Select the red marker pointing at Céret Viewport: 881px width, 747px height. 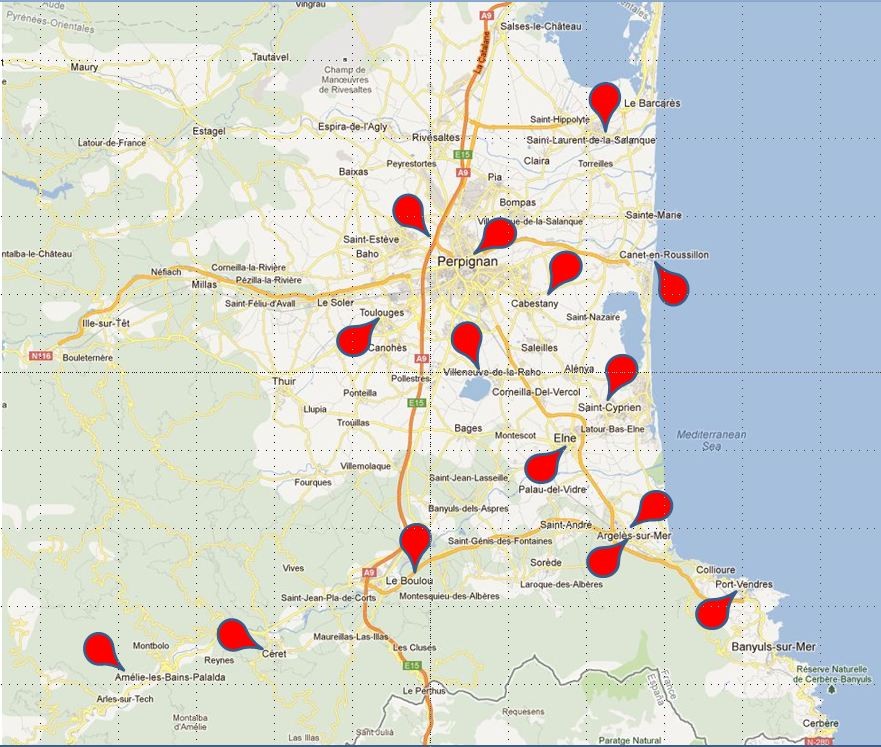pyautogui.click(x=235, y=635)
